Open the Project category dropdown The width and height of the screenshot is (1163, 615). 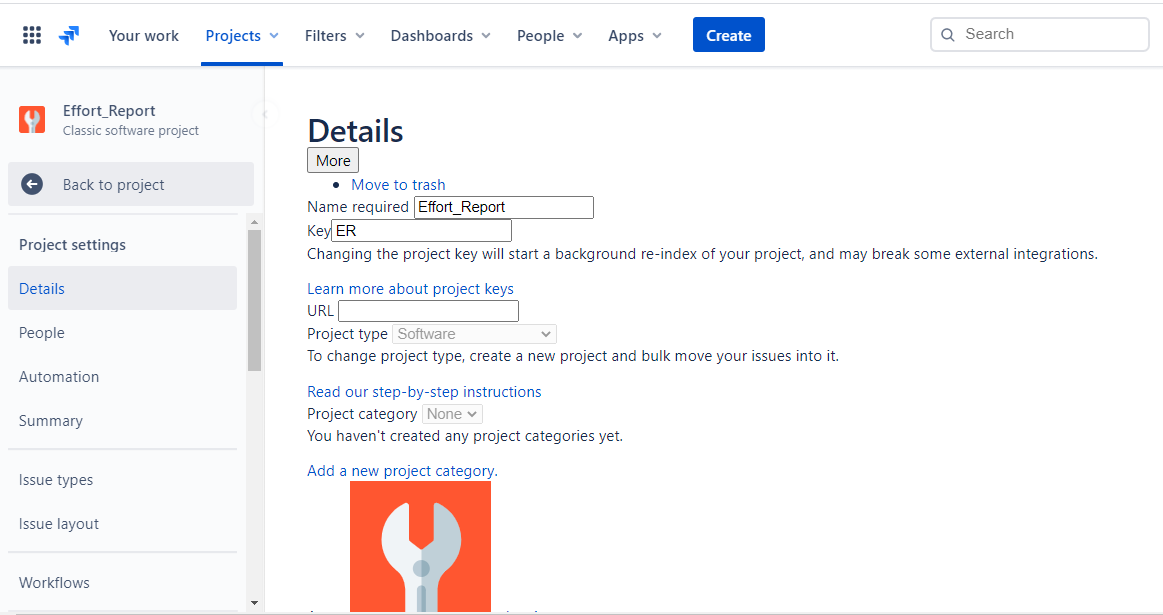(452, 414)
